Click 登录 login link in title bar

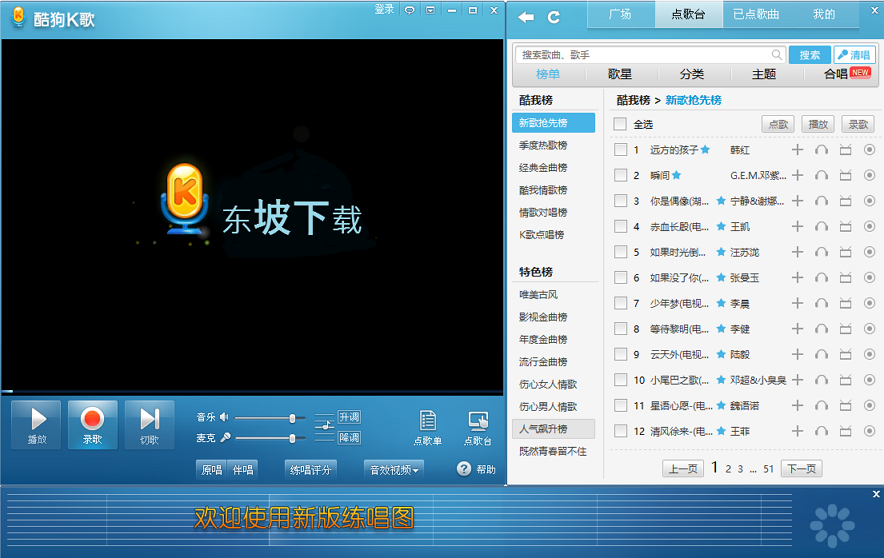(x=384, y=10)
